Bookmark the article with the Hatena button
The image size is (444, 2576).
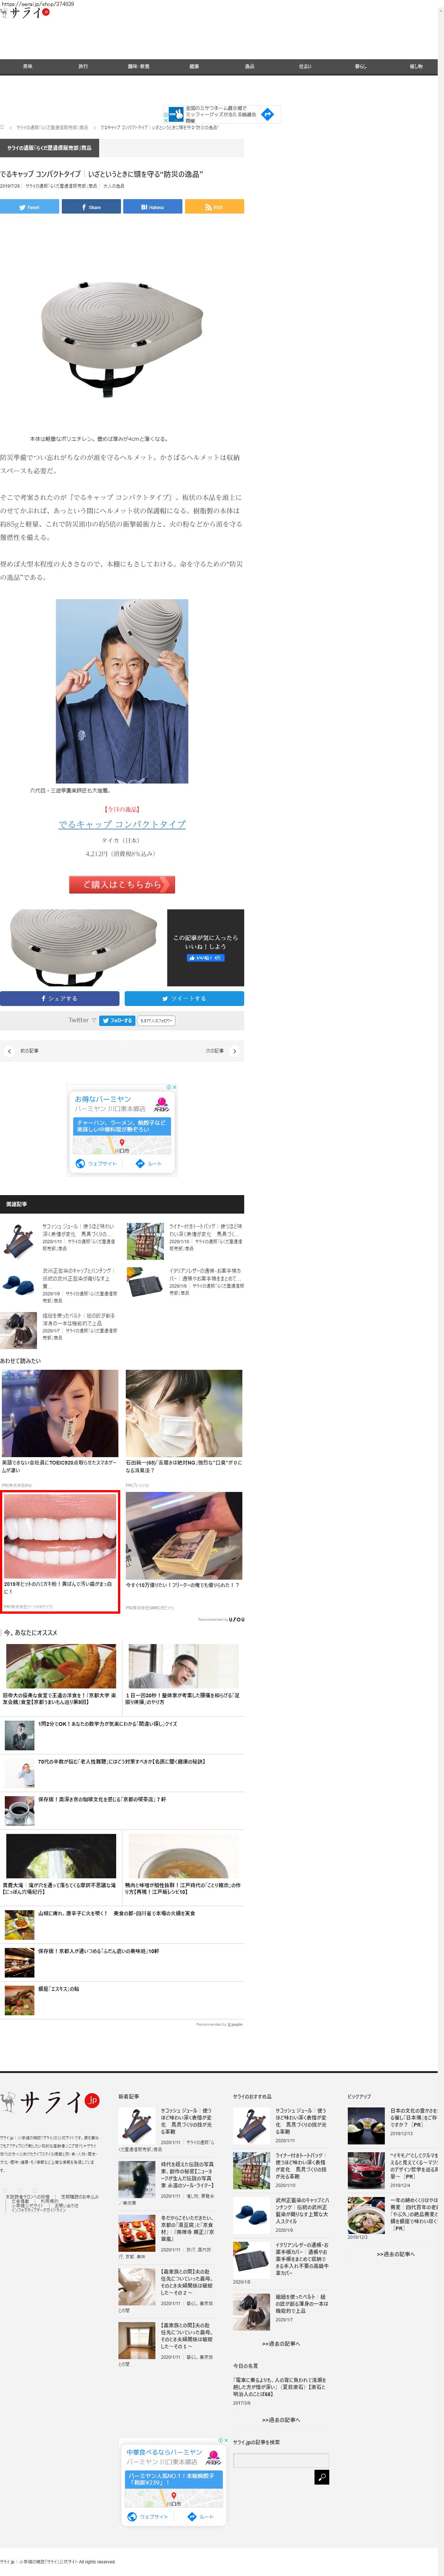coord(152,207)
